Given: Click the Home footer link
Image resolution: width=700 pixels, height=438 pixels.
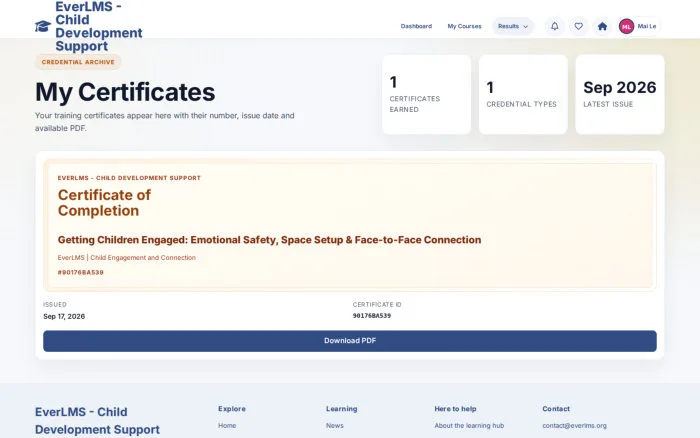Looking at the screenshot, I should (227, 425).
